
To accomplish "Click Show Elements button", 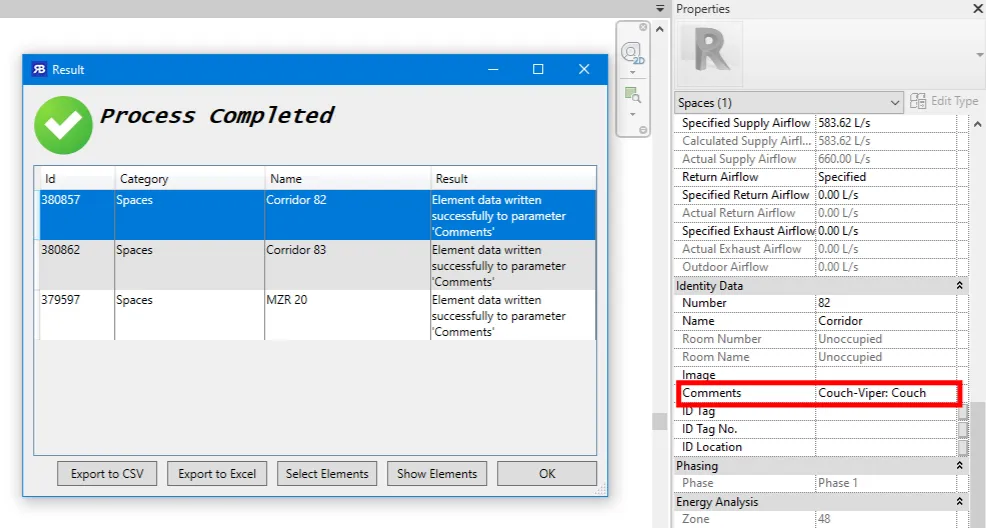I will click(437, 474).
